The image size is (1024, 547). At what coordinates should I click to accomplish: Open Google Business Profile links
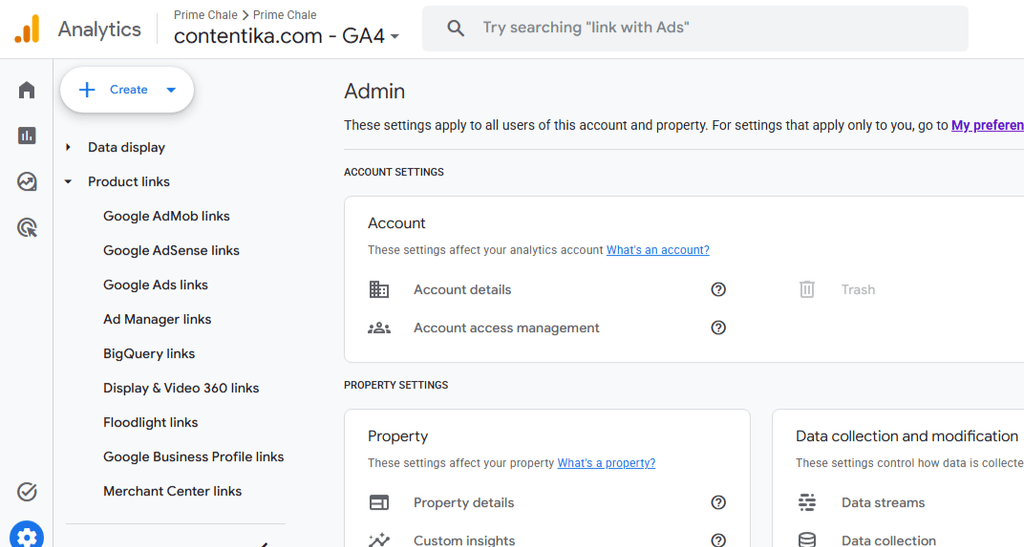click(x=193, y=457)
